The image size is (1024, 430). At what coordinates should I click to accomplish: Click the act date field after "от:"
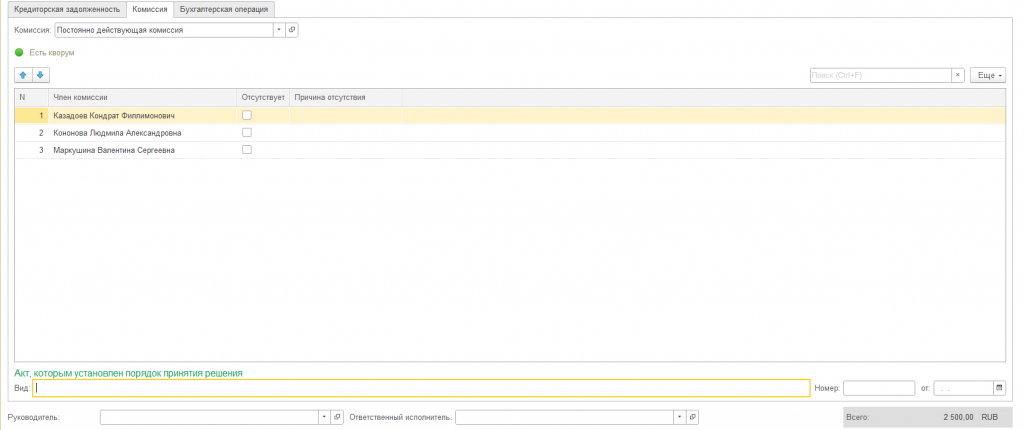click(x=963, y=388)
